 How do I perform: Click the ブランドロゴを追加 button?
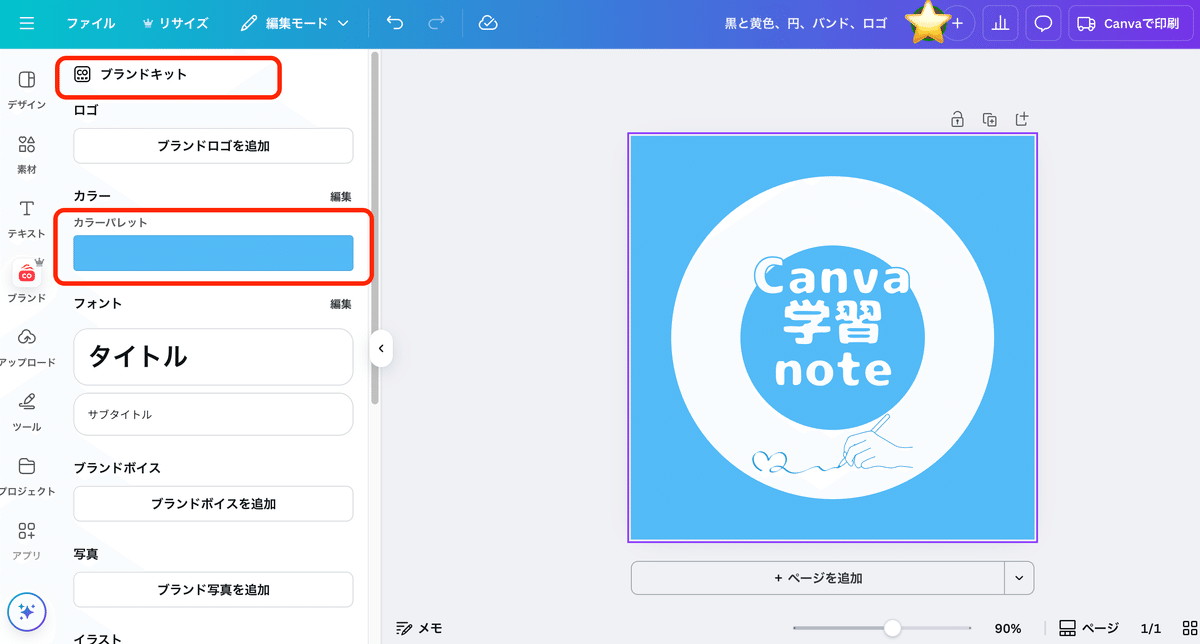(x=212, y=145)
